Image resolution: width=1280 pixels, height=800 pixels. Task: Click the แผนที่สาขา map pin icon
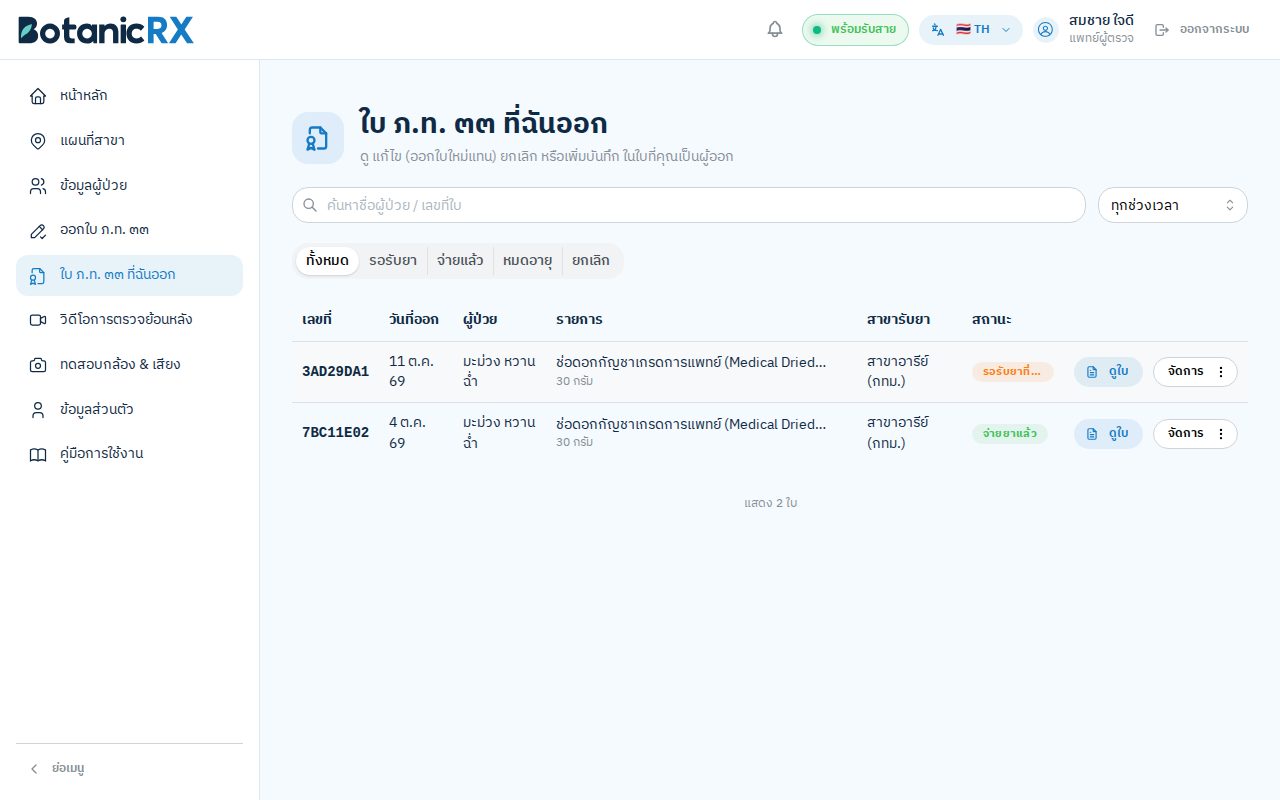click(x=38, y=141)
